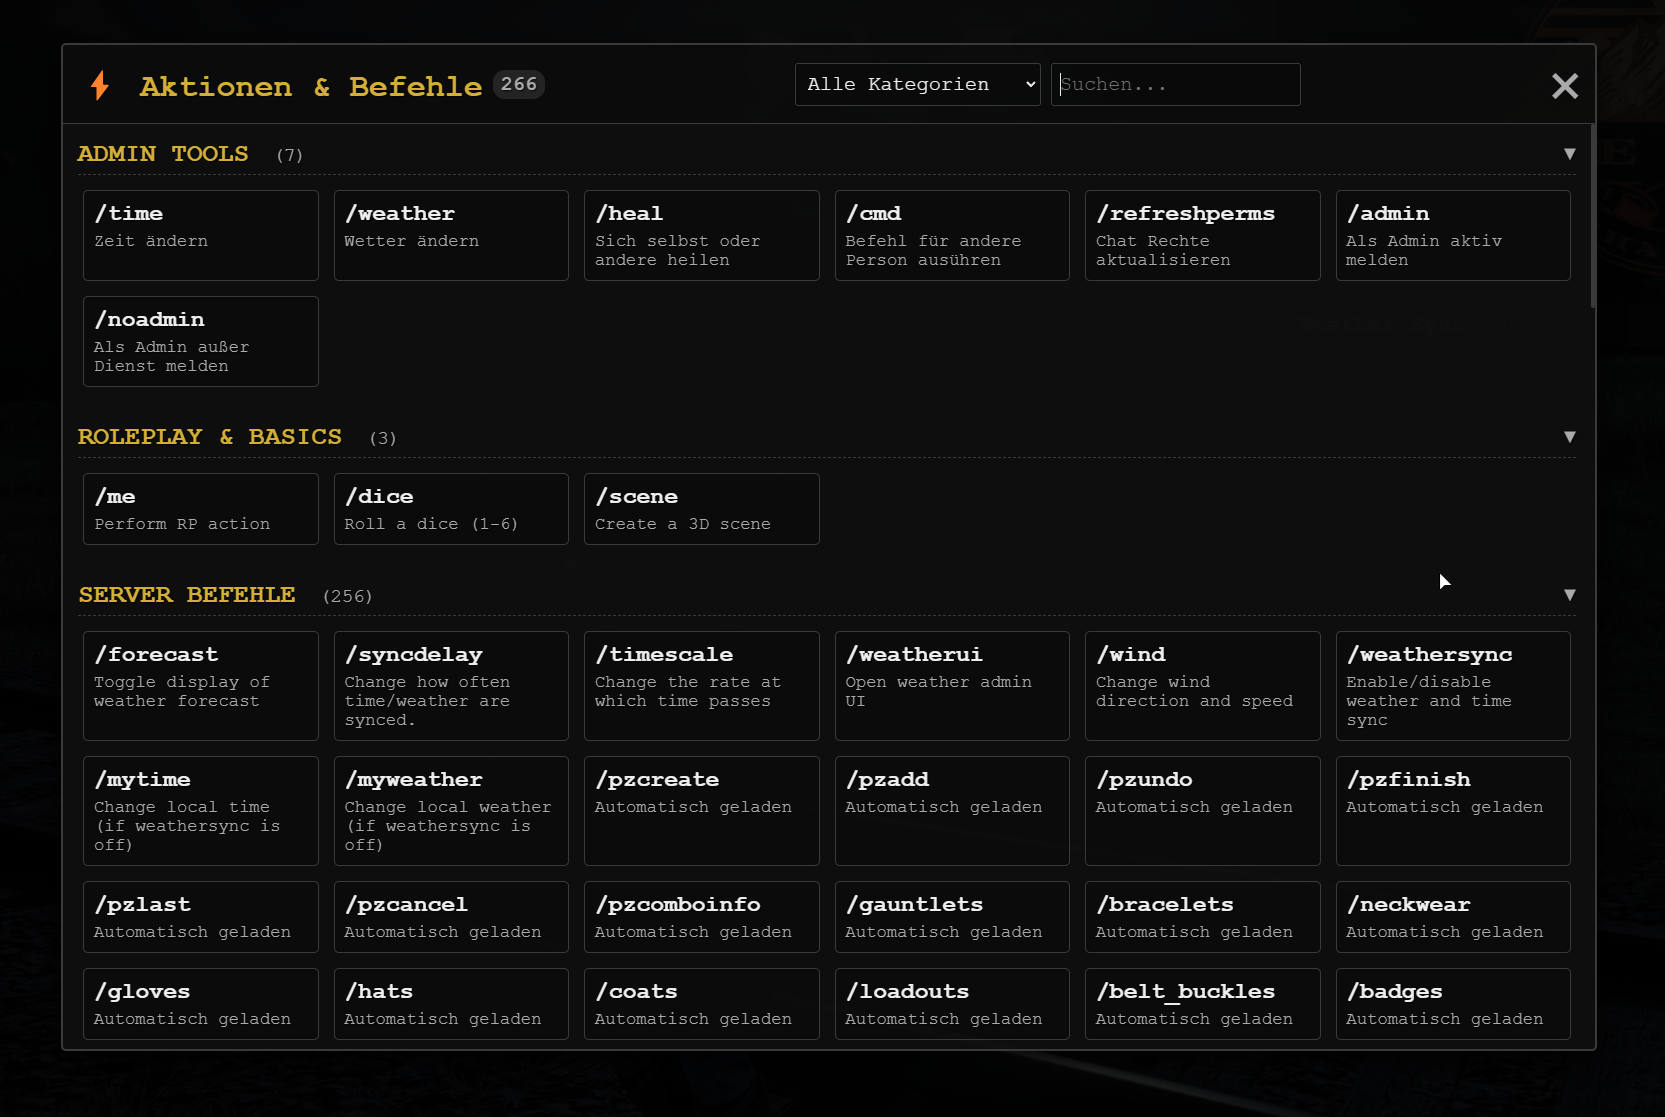The height and width of the screenshot is (1117, 1665).
Task: Click the /weathersync command card
Action: coord(1453,686)
